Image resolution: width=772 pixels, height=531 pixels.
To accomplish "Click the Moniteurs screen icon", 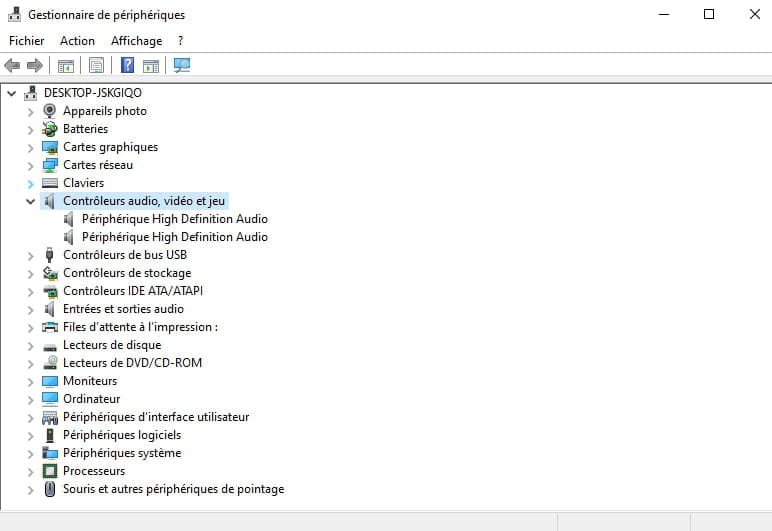I will (50, 381).
